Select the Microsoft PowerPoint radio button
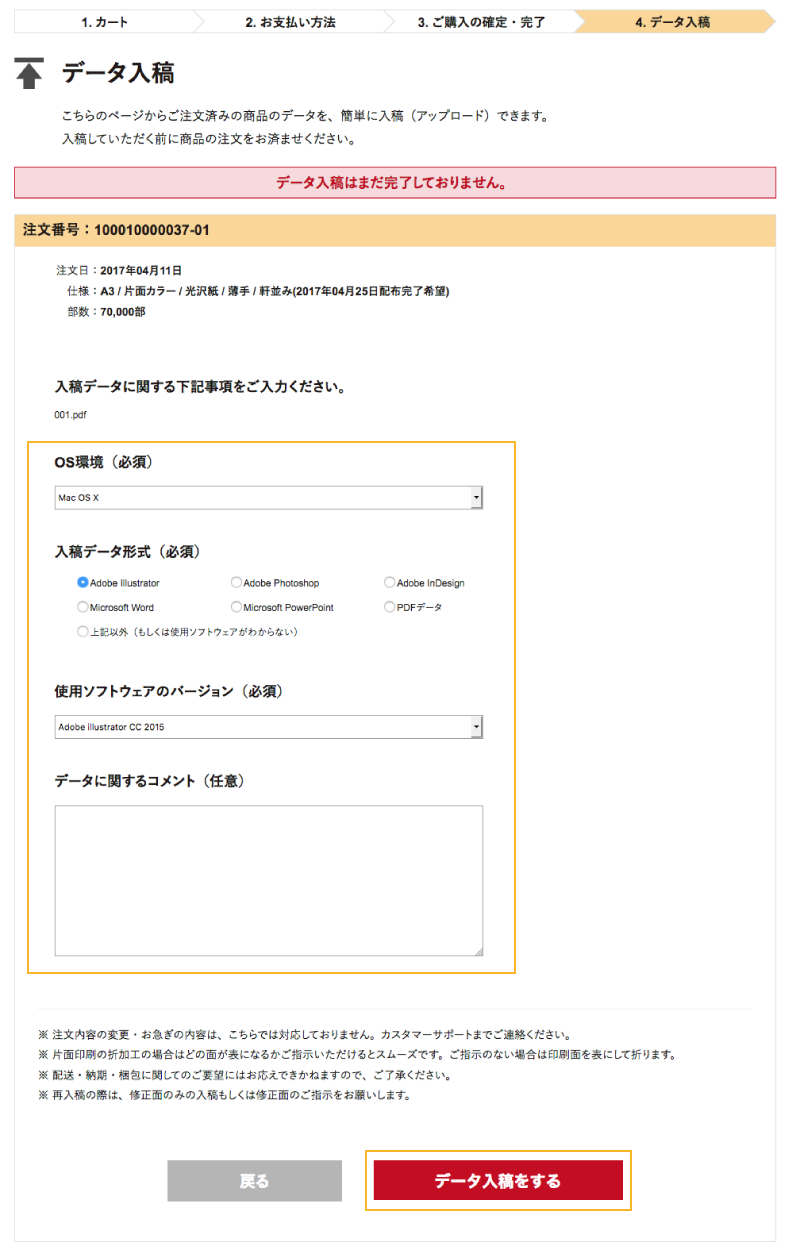Screen dimensions: 800x1256 [x=236, y=607]
